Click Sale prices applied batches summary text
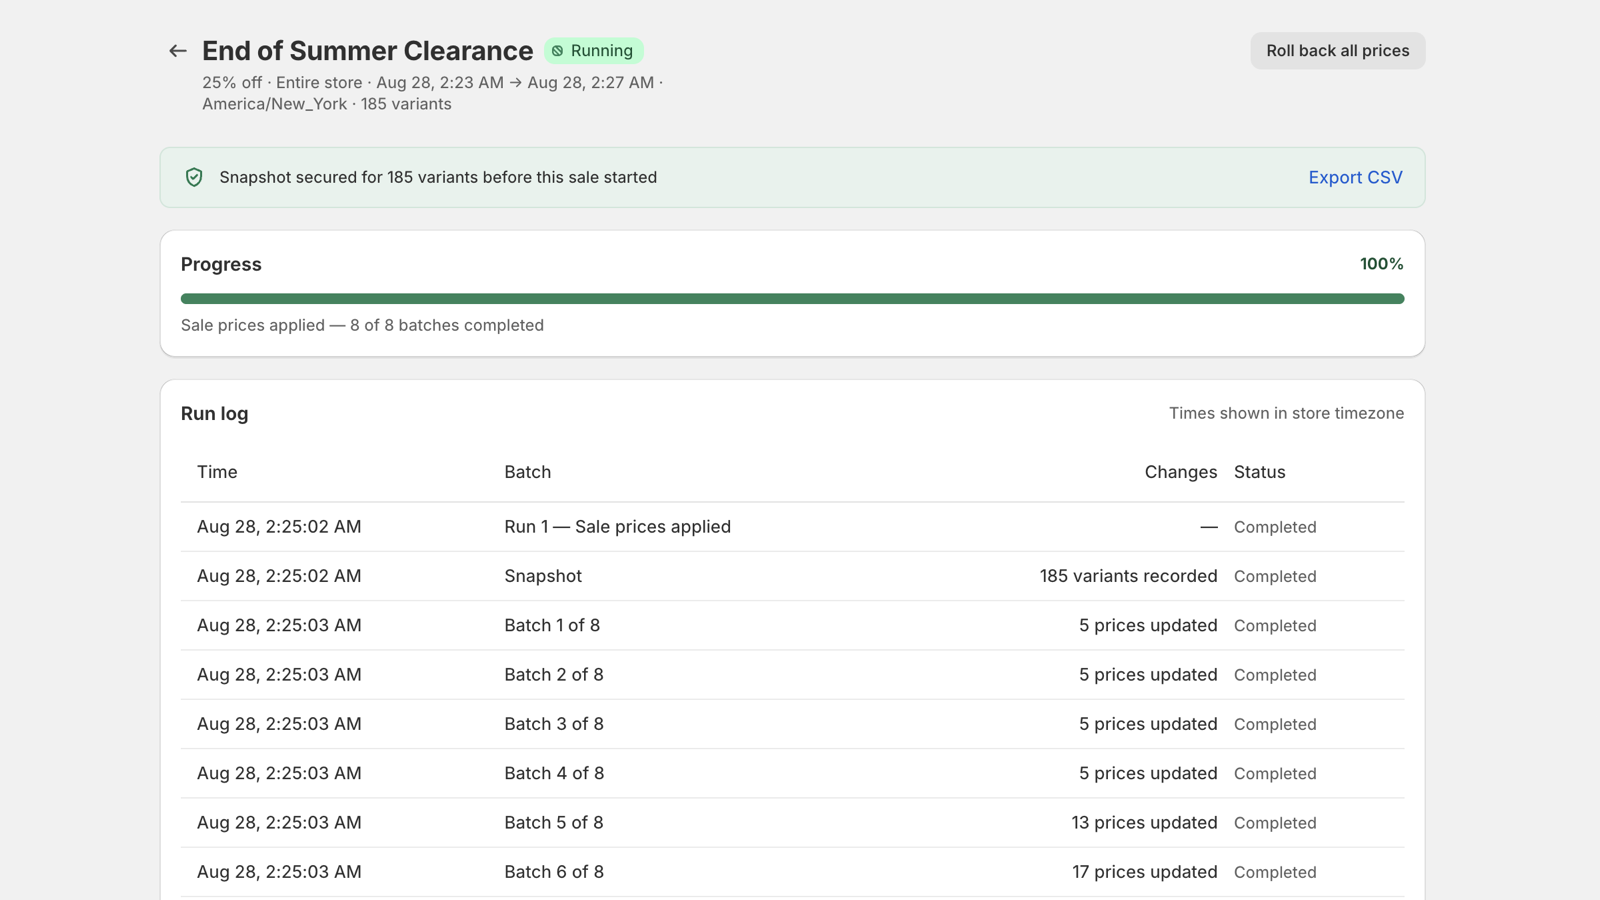 (x=362, y=325)
